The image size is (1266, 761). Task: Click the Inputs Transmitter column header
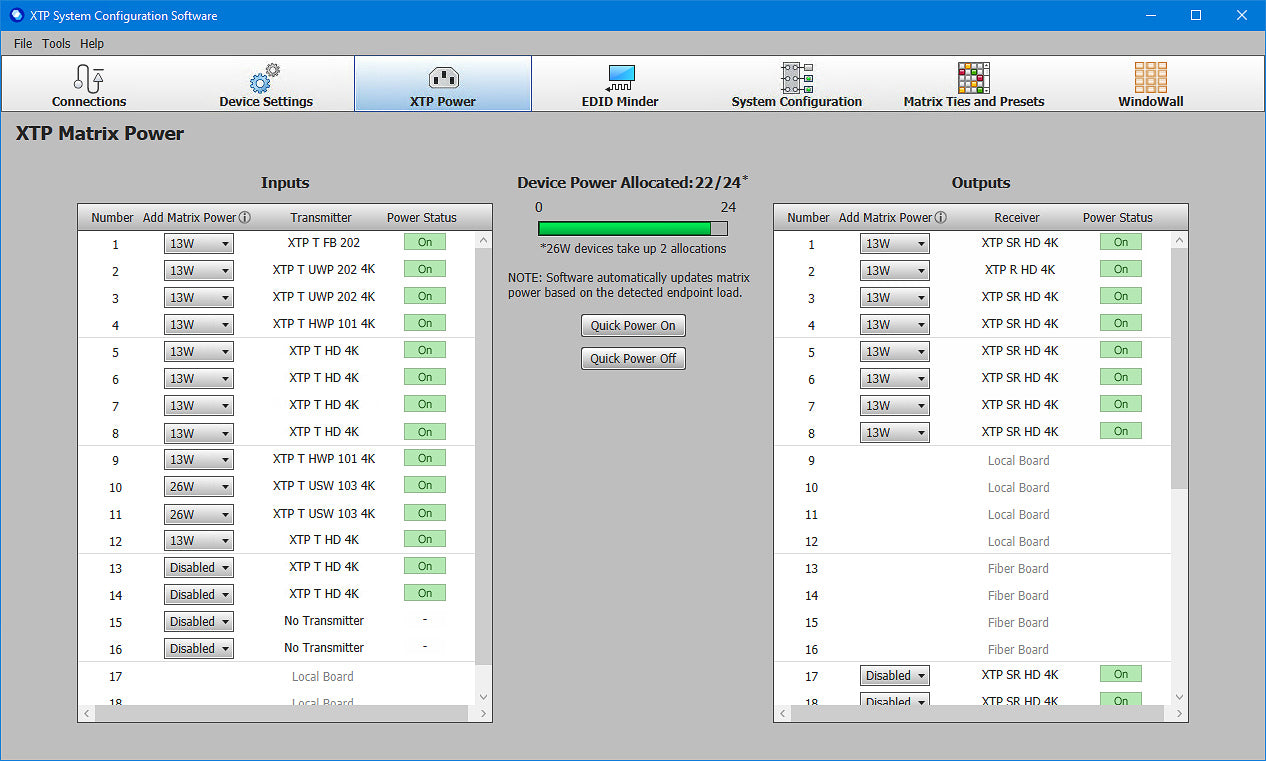[321, 217]
